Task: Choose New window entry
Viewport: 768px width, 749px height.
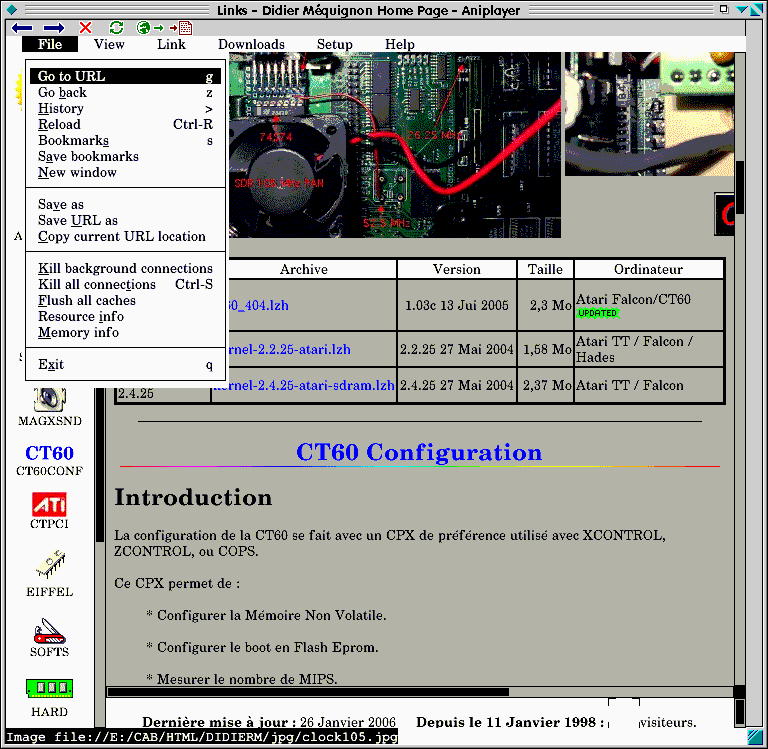Action: [x=125, y=172]
